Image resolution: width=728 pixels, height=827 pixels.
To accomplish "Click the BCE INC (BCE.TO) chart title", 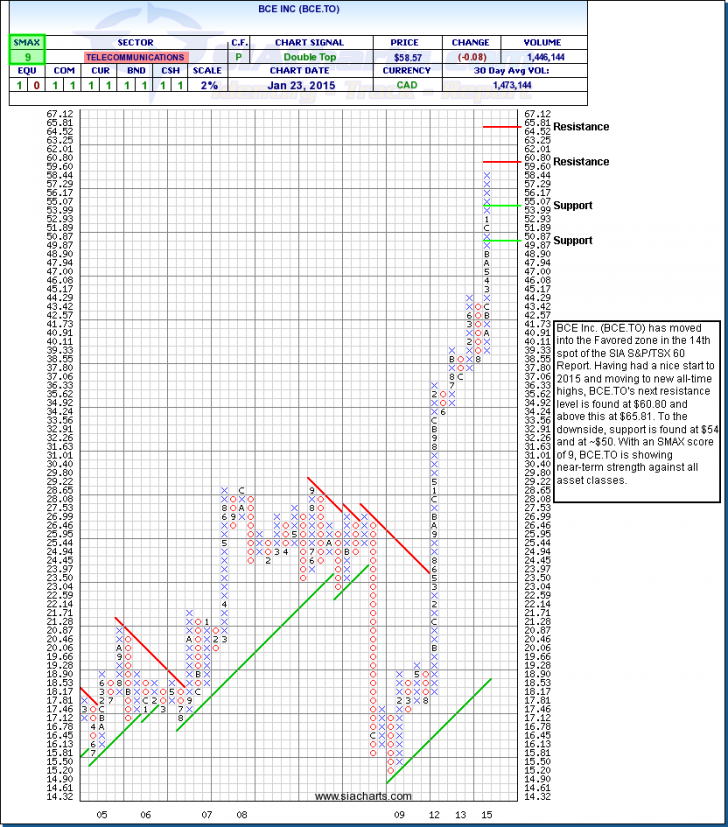I will point(363,18).
